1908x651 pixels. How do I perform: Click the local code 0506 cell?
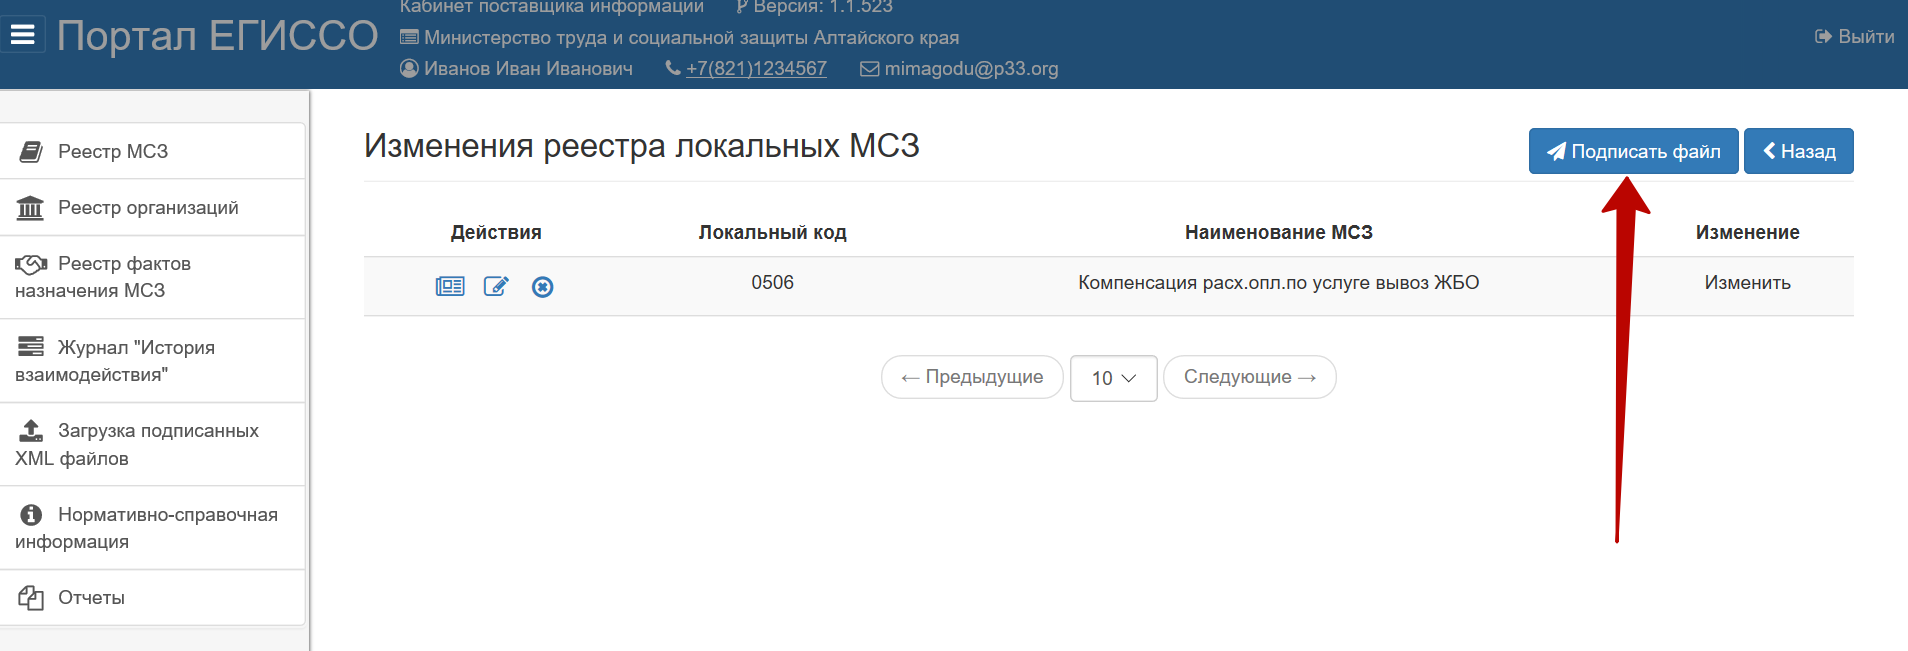pyautogui.click(x=772, y=283)
